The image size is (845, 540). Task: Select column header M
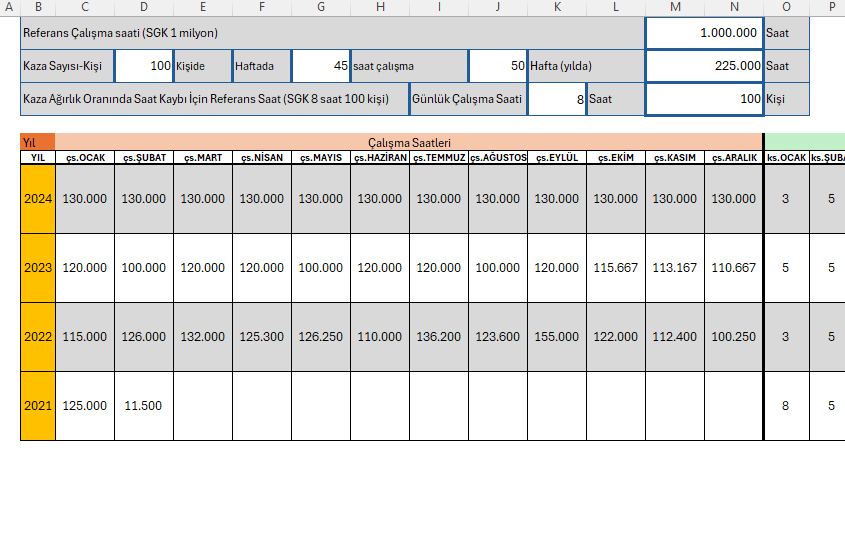(675, 7)
